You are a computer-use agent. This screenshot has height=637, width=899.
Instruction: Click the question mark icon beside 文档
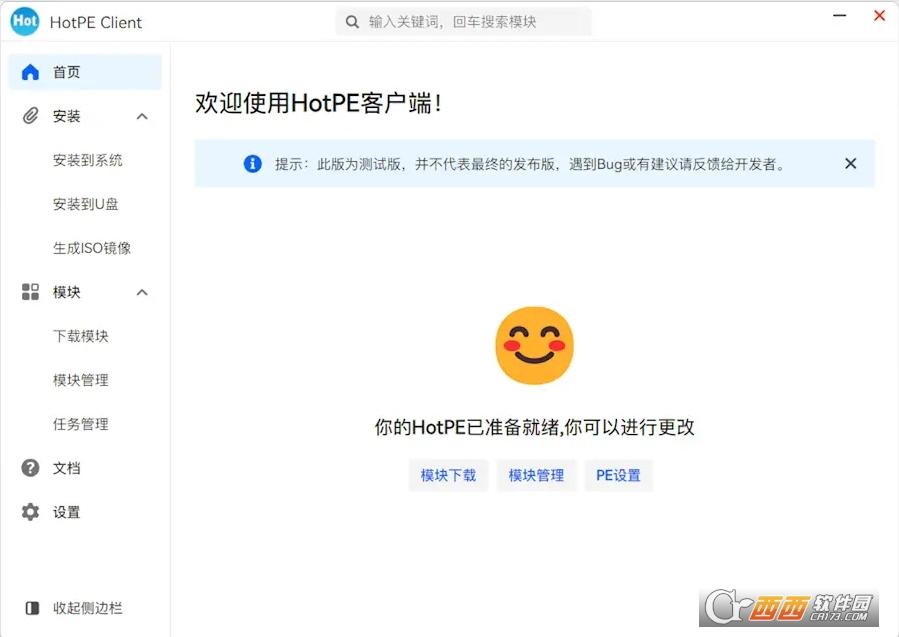(x=30, y=468)
